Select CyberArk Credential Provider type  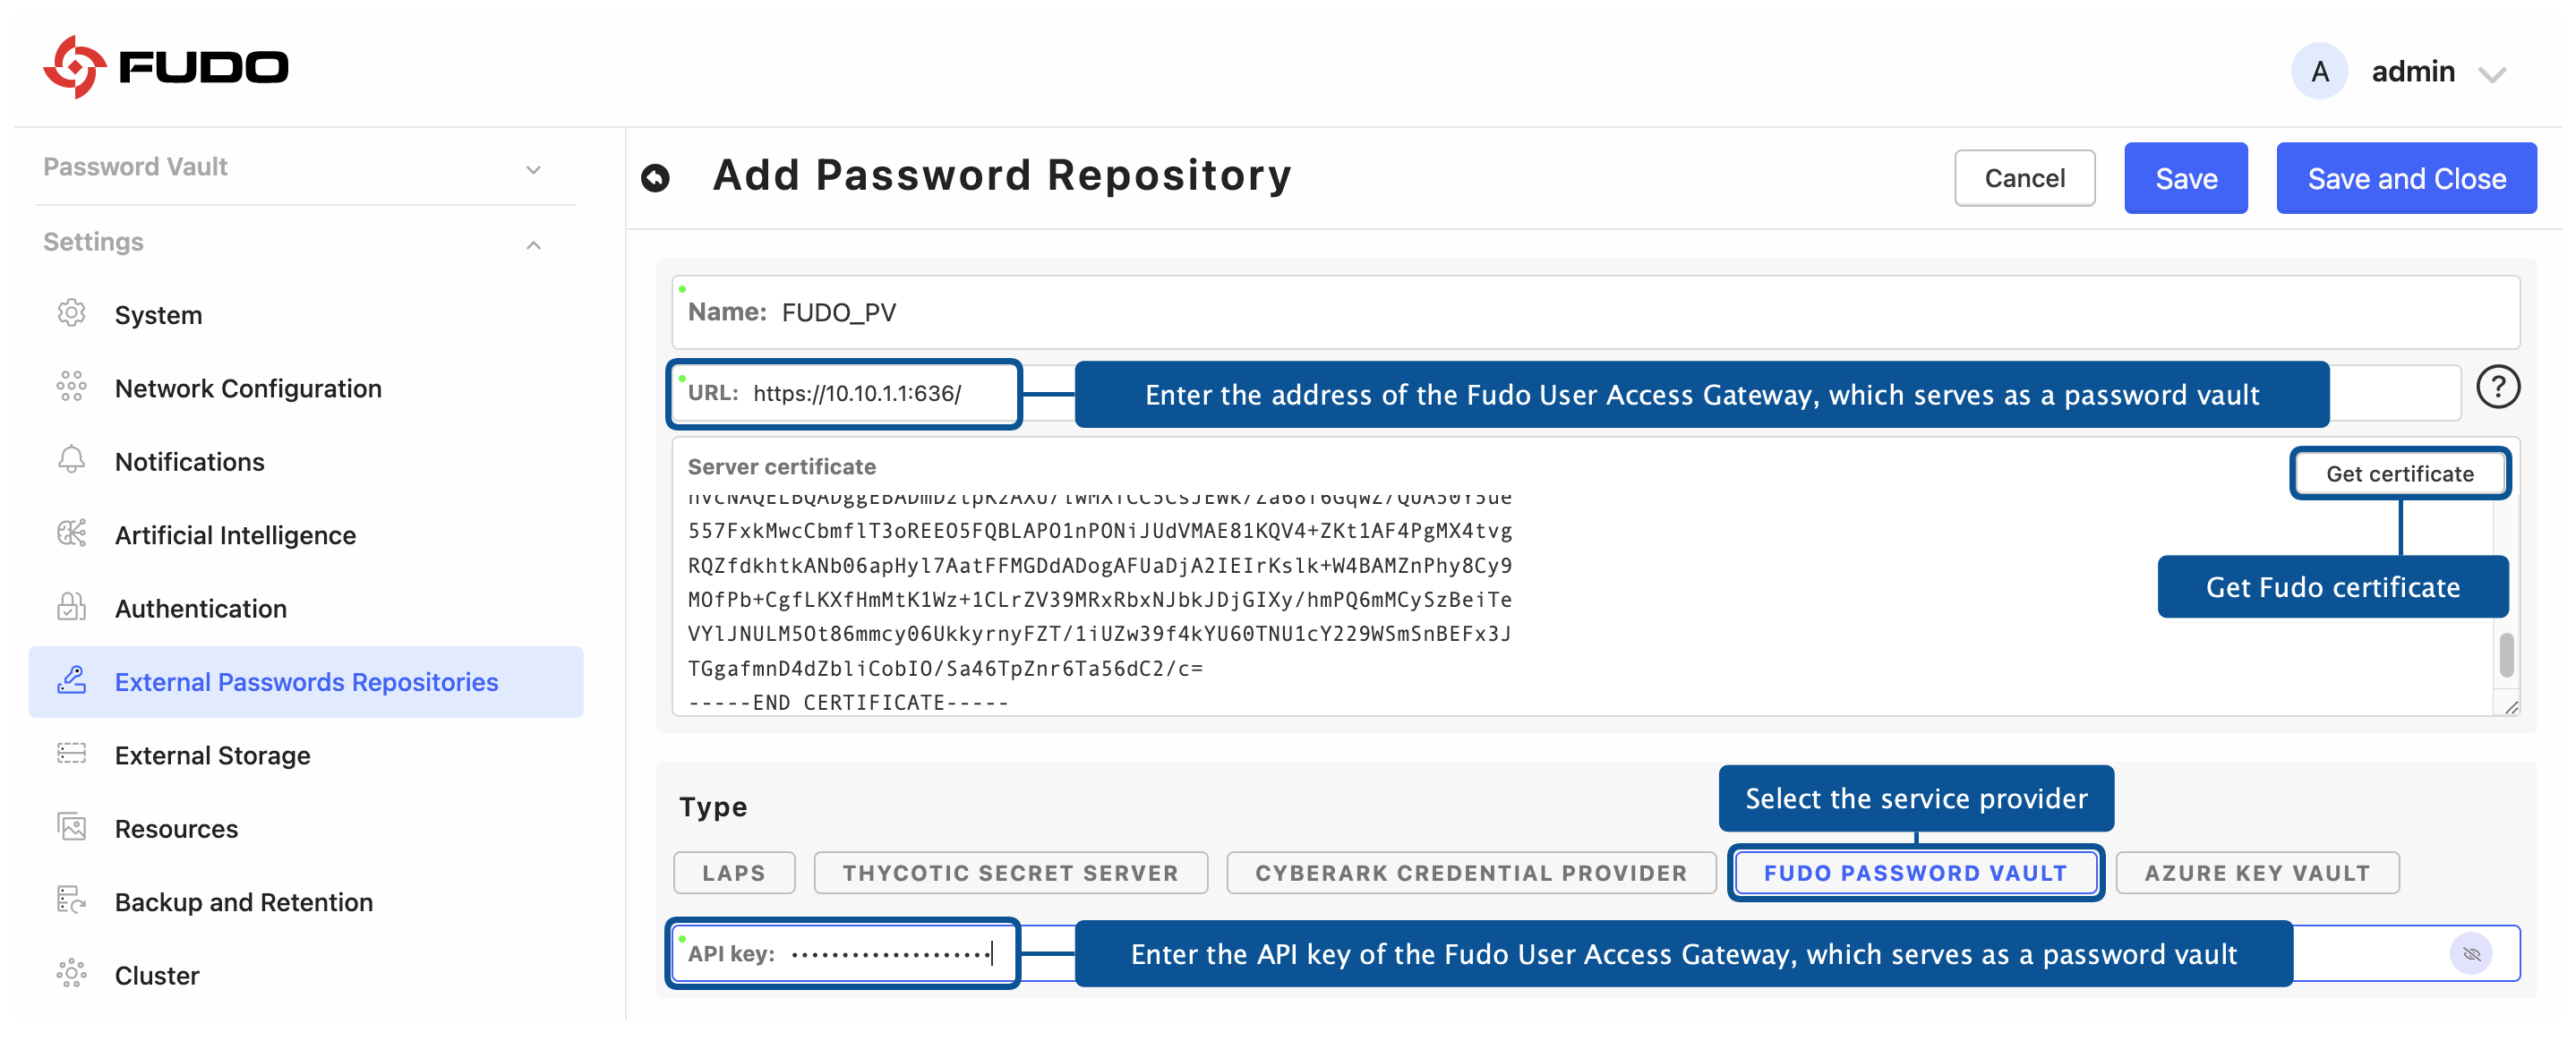[x=1470, y=873]
